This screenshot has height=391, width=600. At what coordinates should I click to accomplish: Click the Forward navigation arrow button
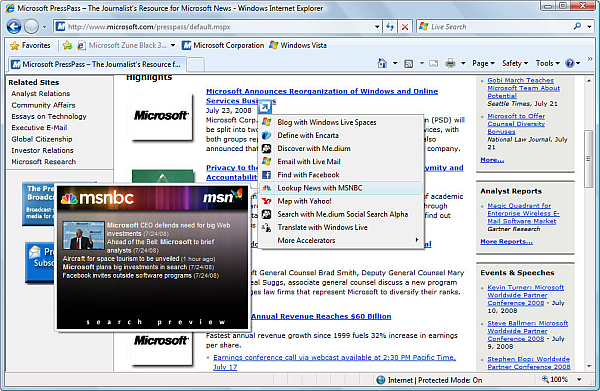[x=31, y=26]
